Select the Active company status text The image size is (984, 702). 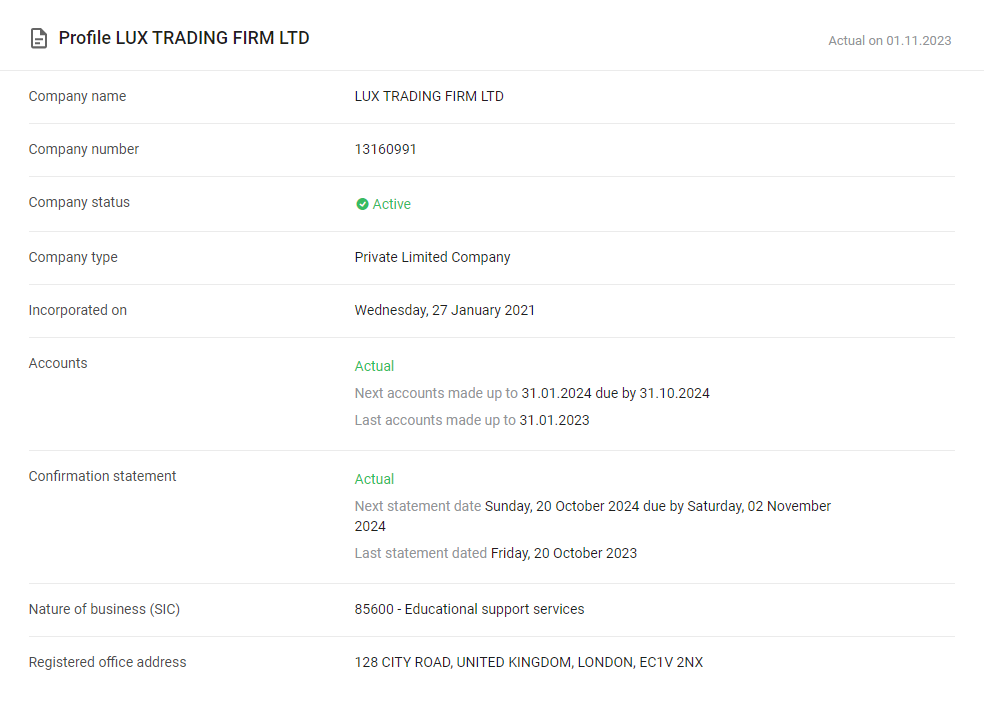click(392, 204)
